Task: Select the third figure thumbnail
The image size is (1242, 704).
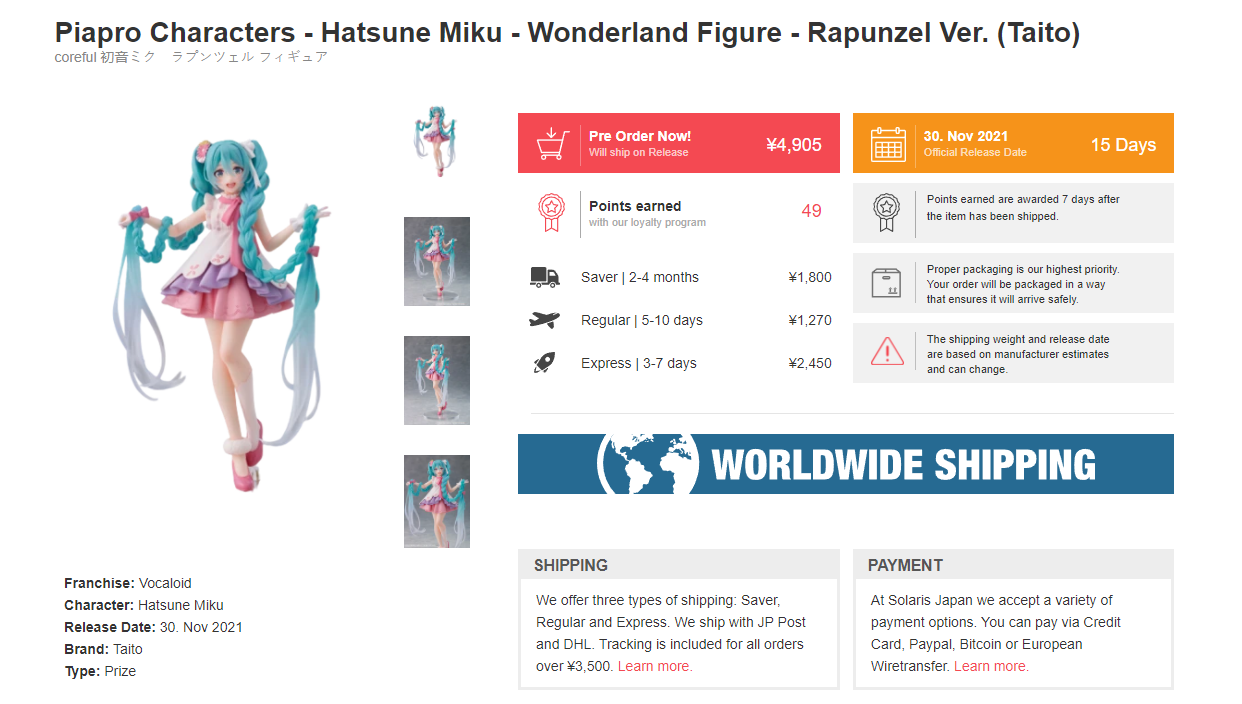Action: pos(437,380)
